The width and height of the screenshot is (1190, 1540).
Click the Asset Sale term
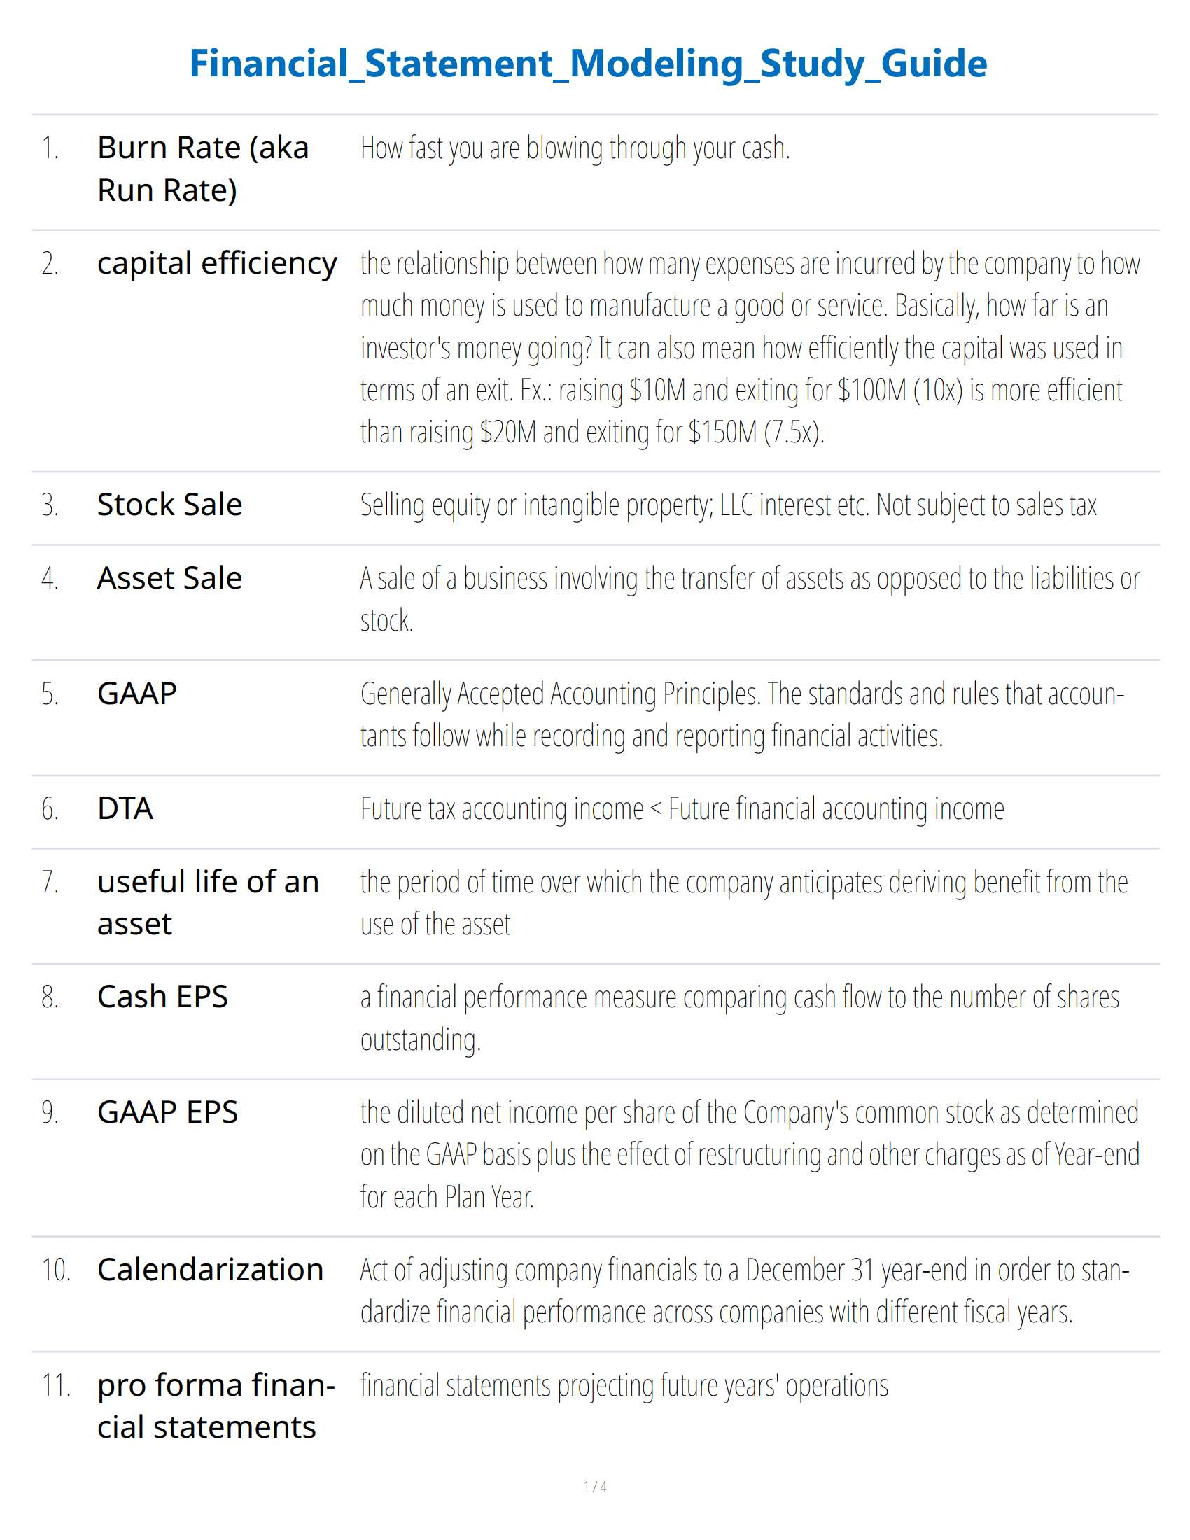pos(169,578)
